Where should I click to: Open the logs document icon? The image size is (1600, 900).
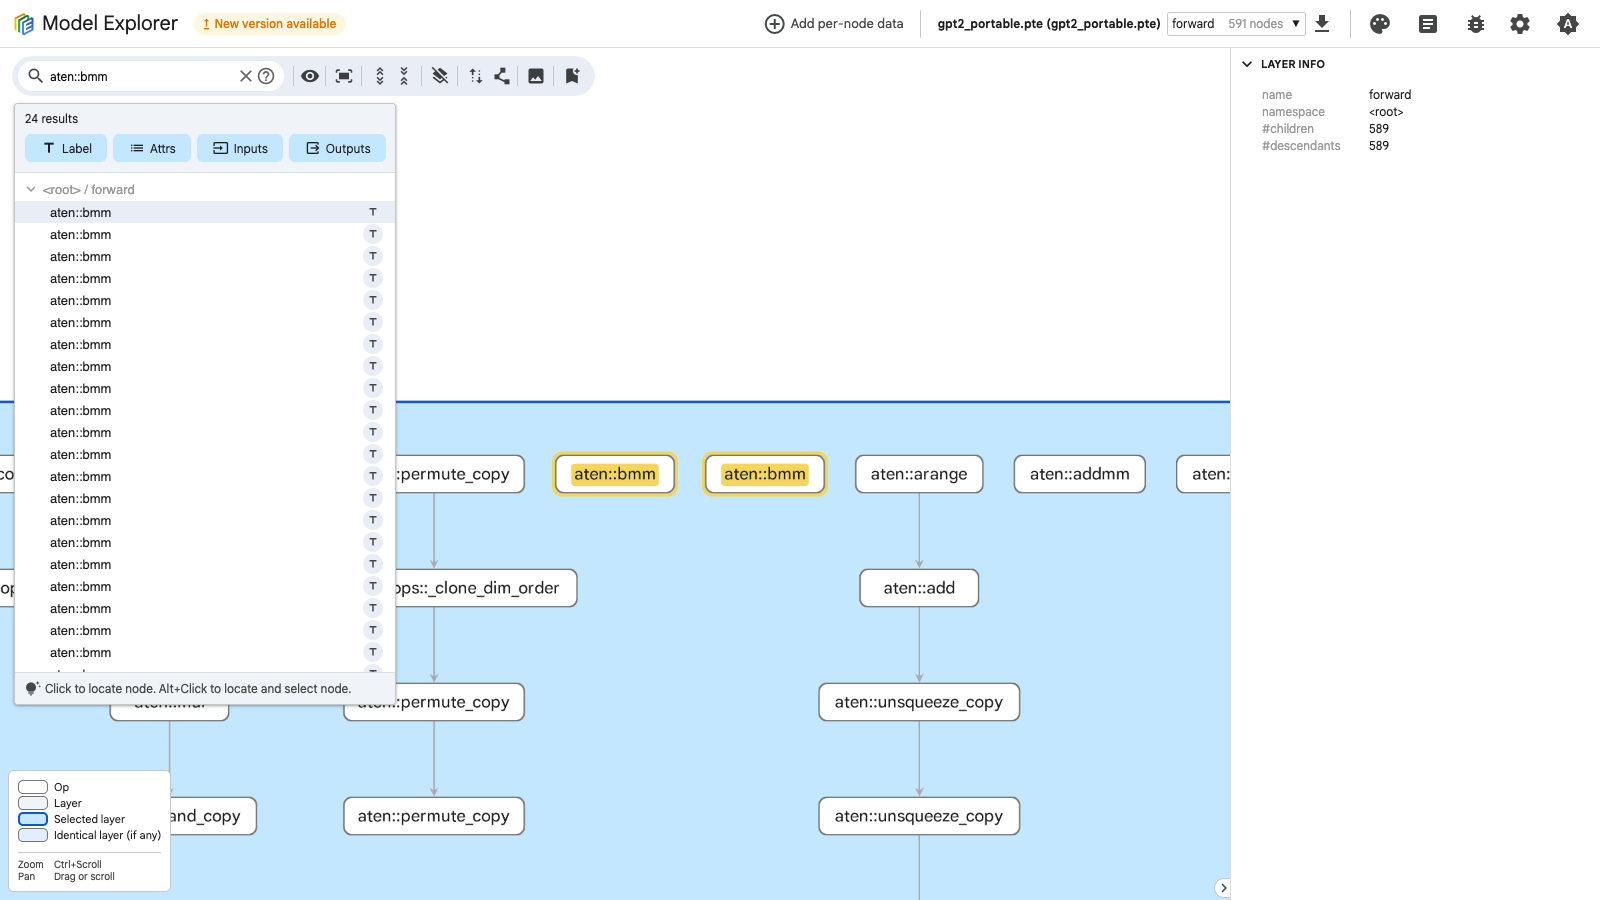[1428, 24]
